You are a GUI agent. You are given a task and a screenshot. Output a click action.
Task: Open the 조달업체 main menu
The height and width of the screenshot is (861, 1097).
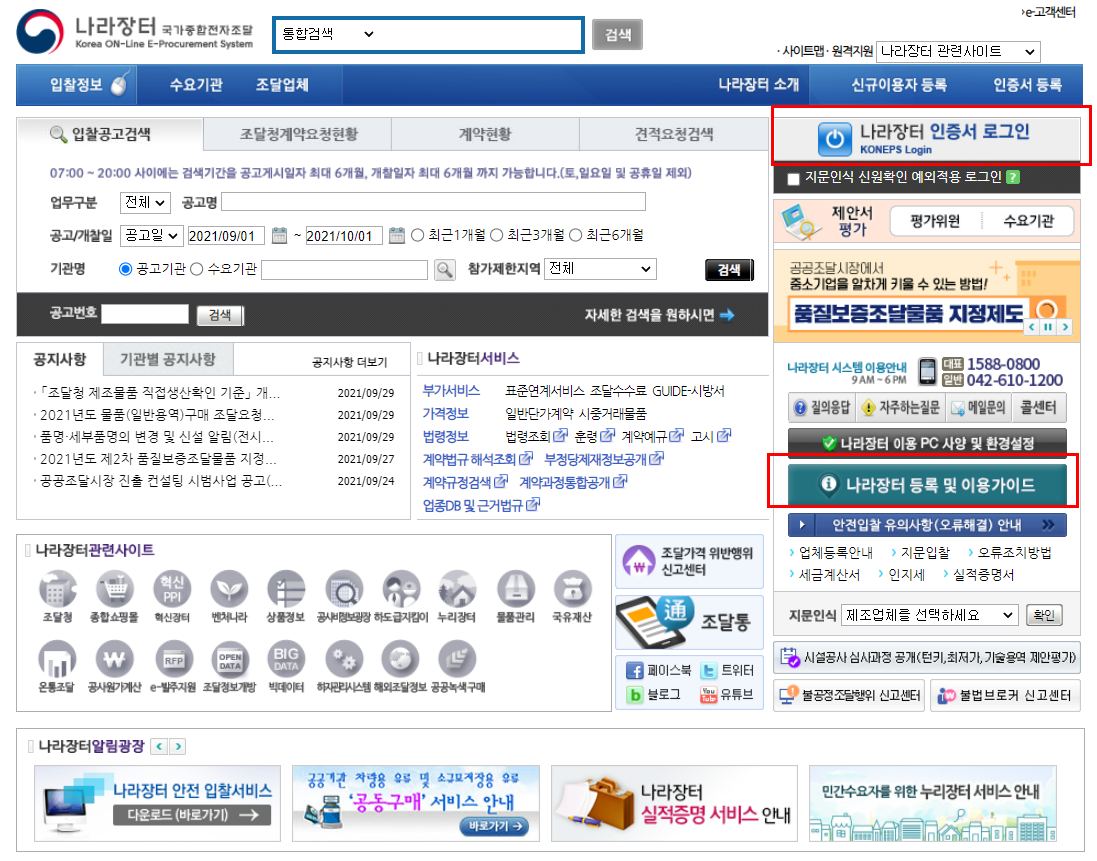click(282, 85)
